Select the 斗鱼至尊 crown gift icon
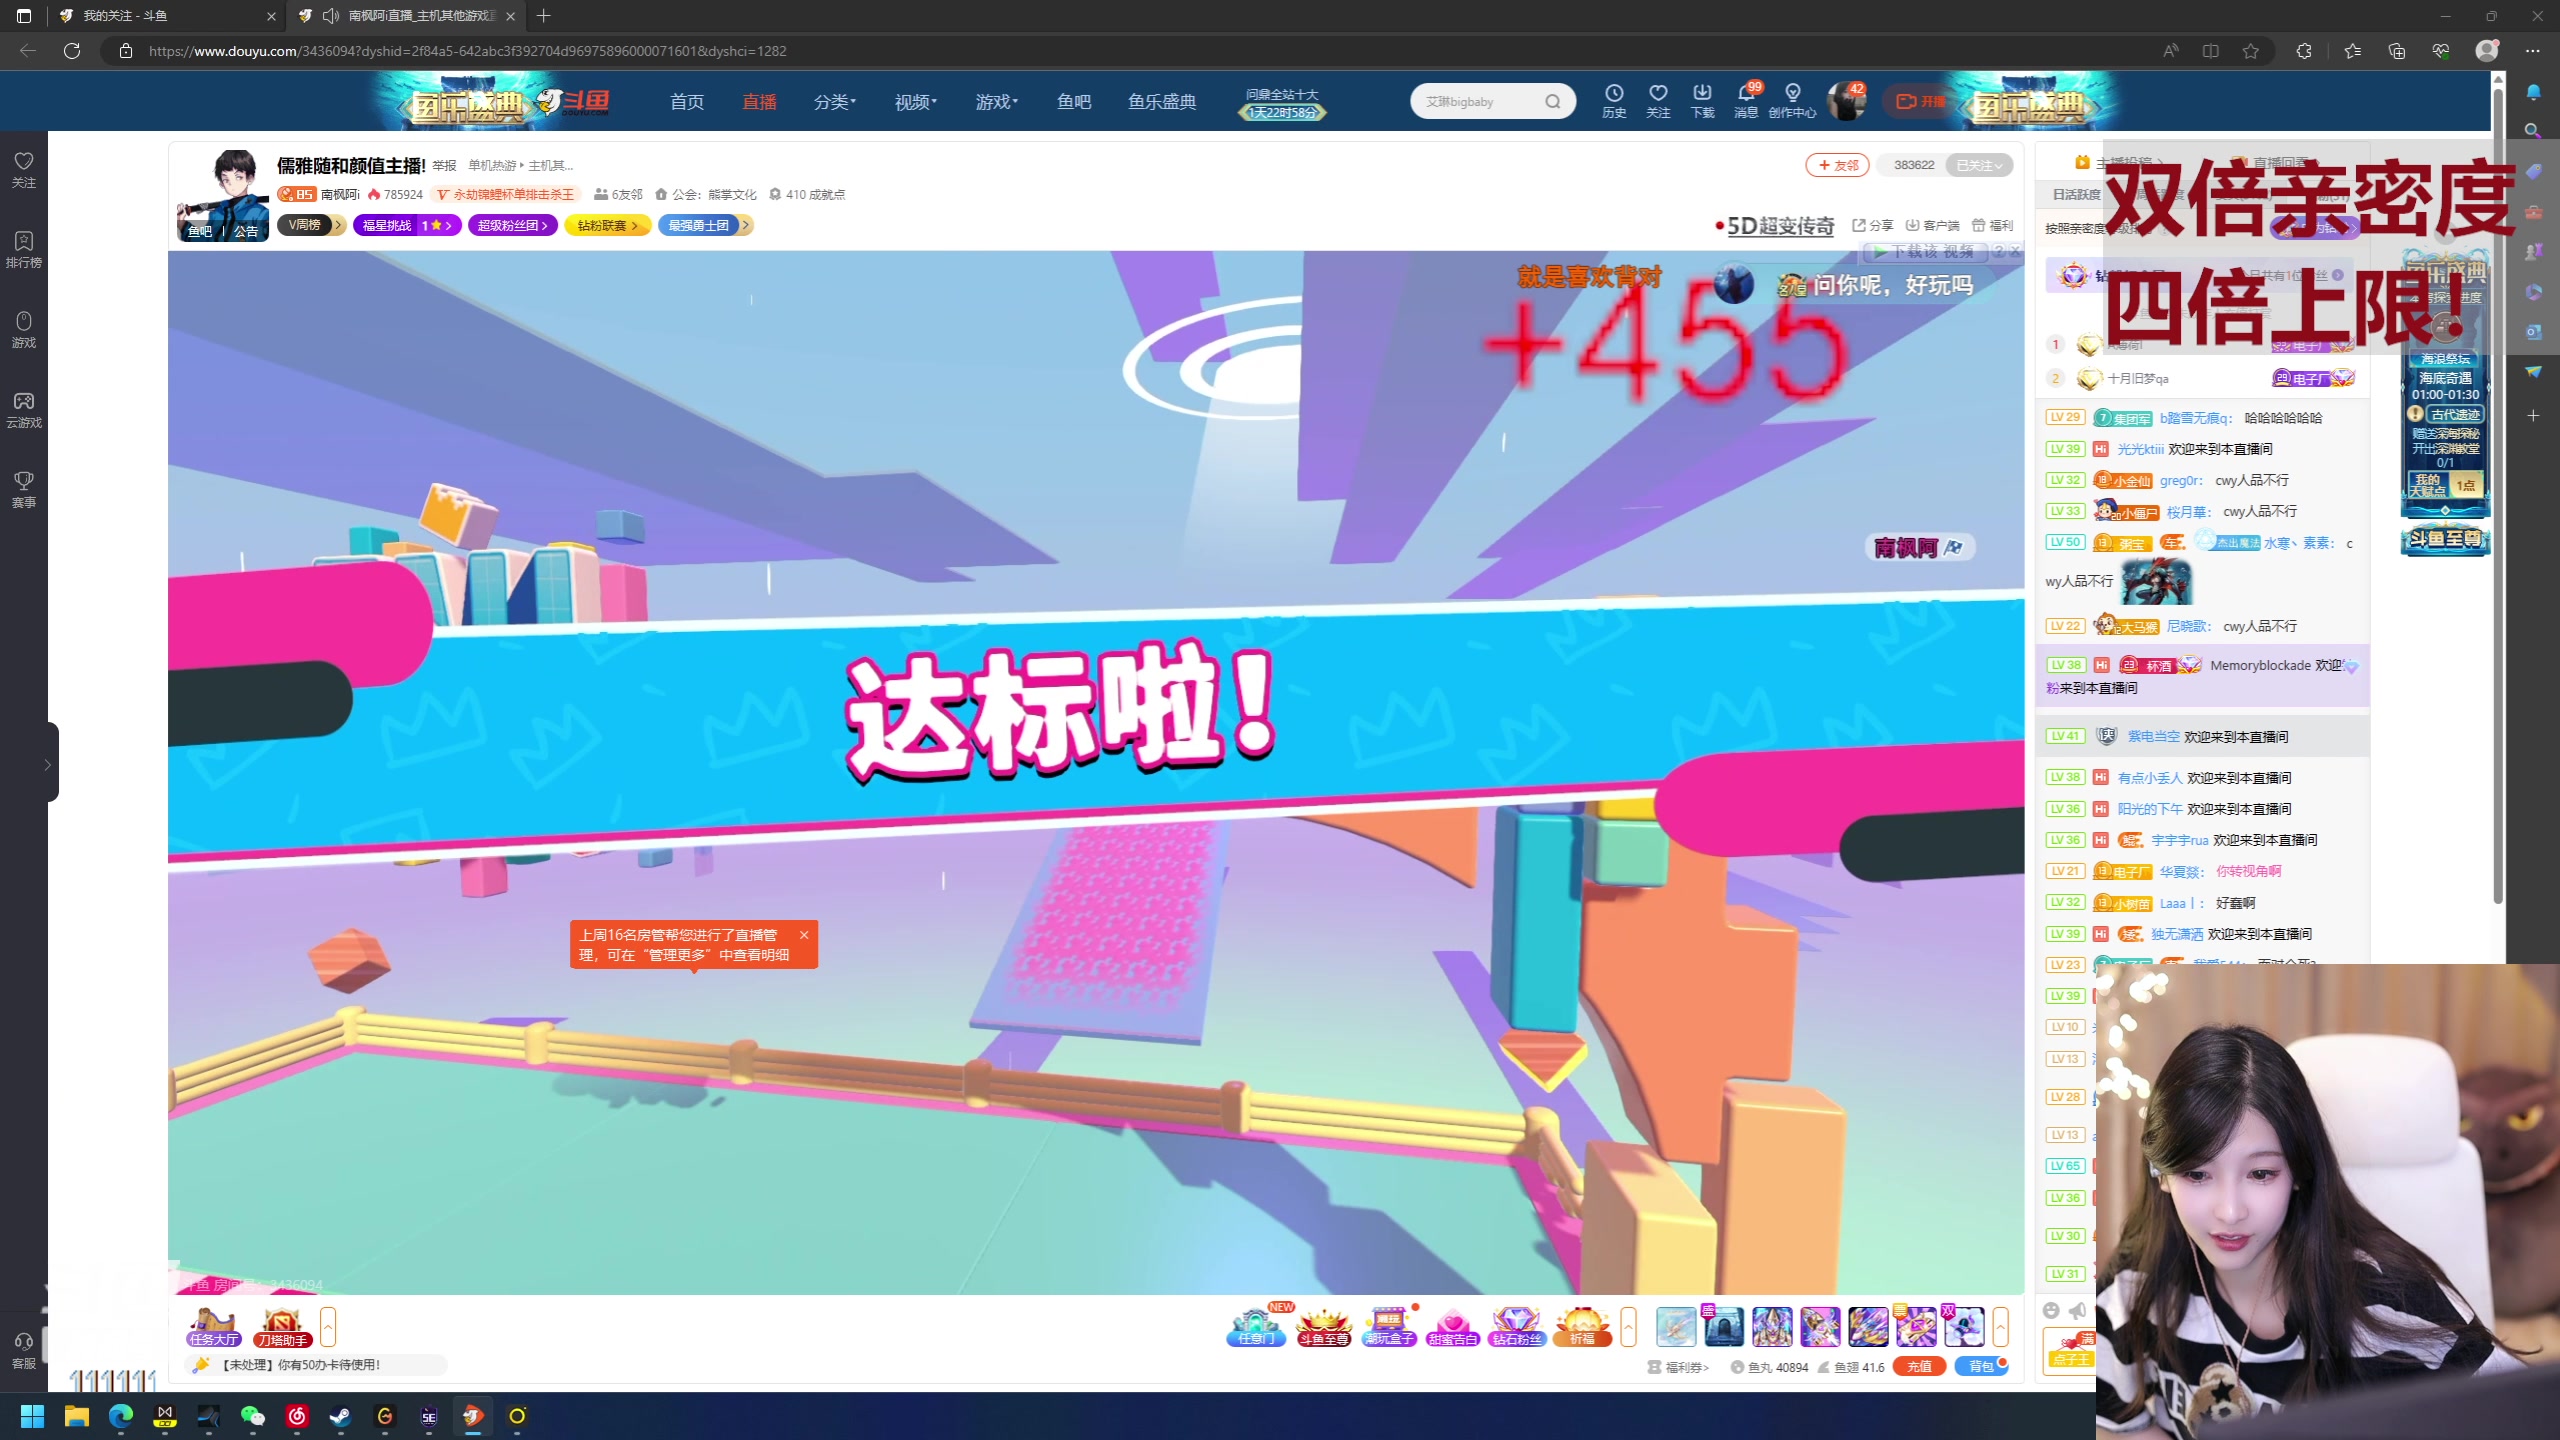2560x1440 pixels. click(x=1322, y=1328)
